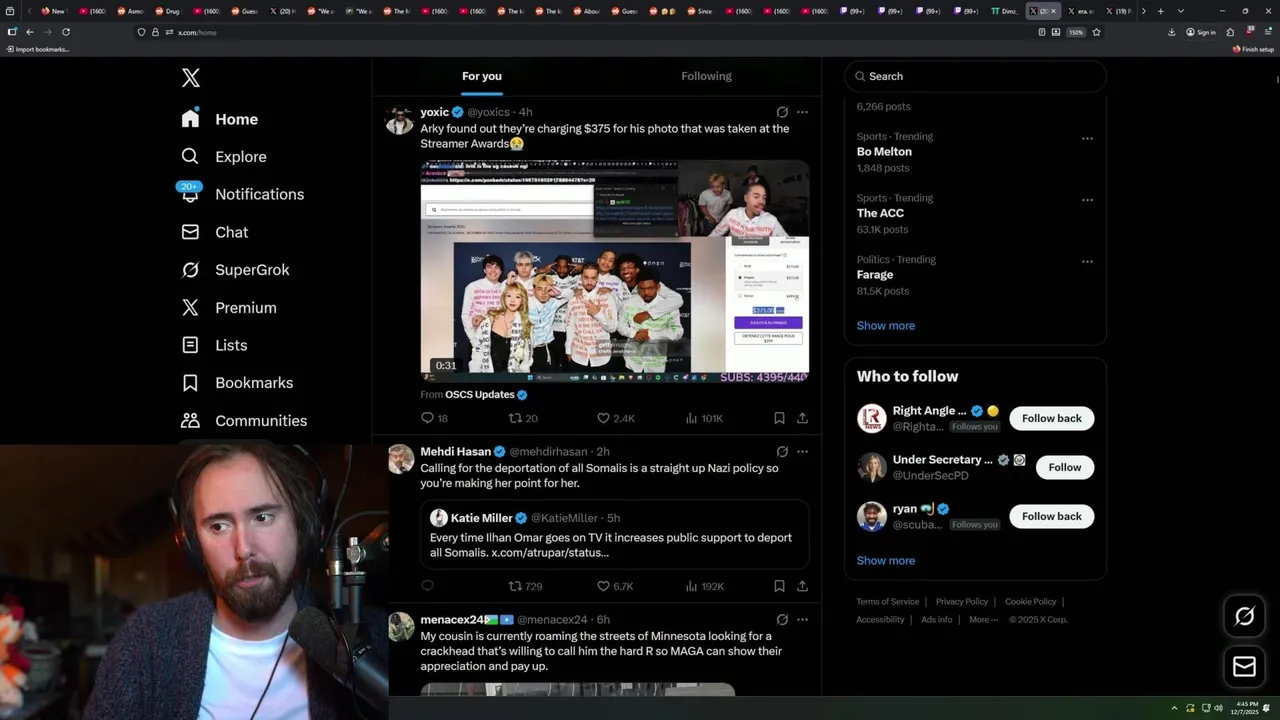1280x720 pixels.
Task: Open yoxic's profile avatar
Action: pos(400,120)
